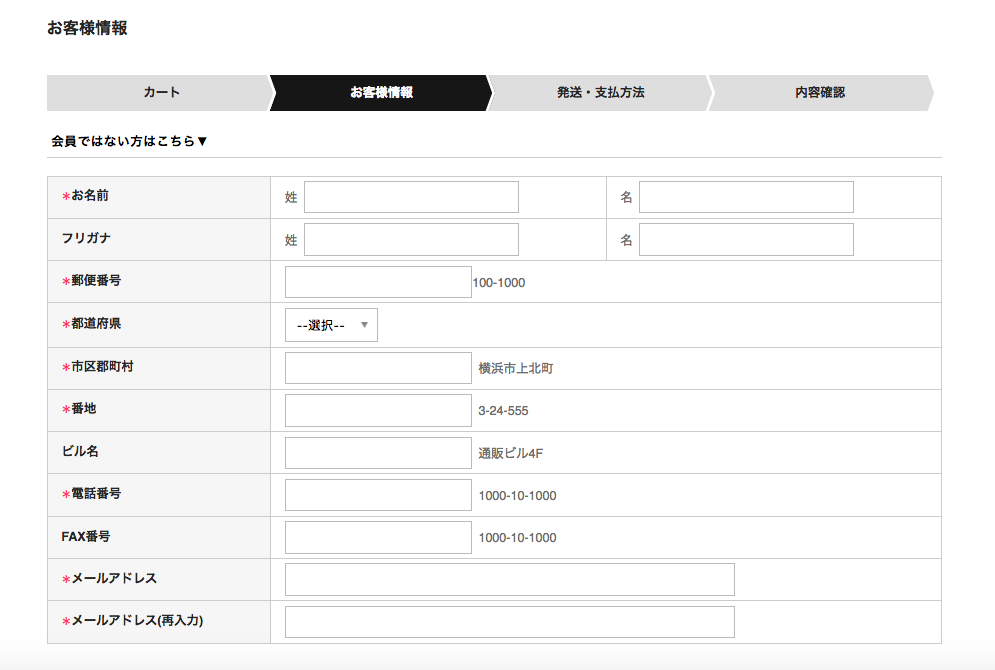The height and width of the screenshot is (670, 995).
Task: Click the 市区郡町村 input field
Action: [378, 368]
